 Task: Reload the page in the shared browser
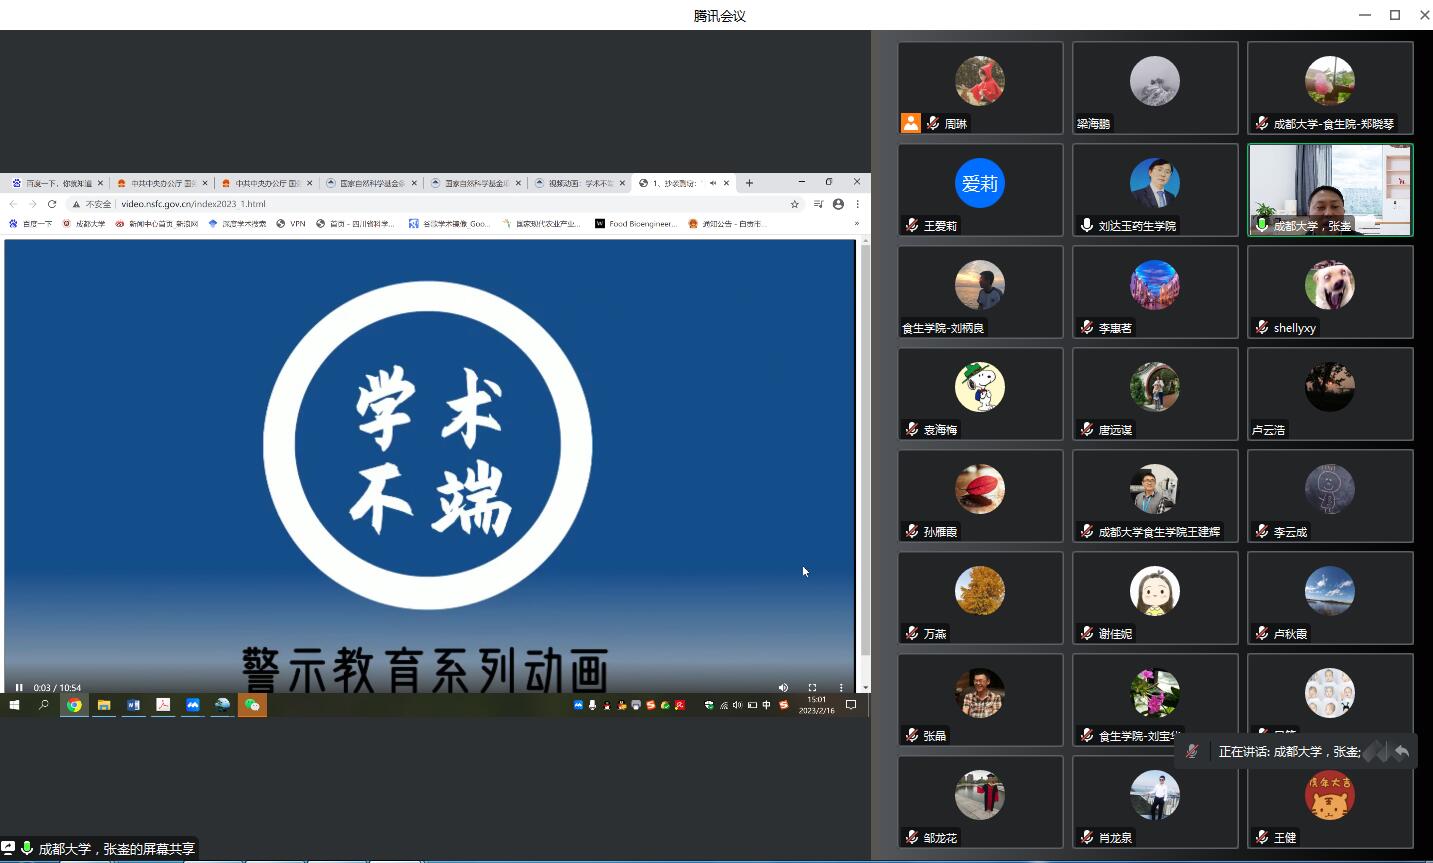click(x=52, y=204)
